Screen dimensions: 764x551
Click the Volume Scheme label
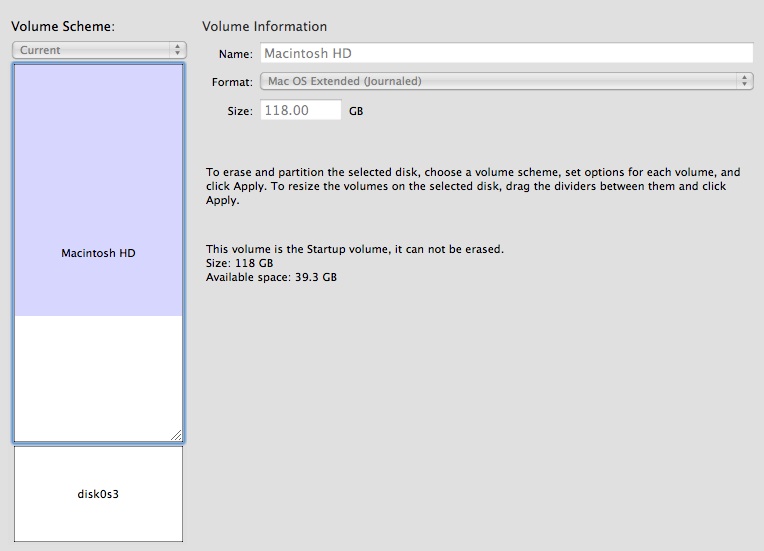(63, 26)
